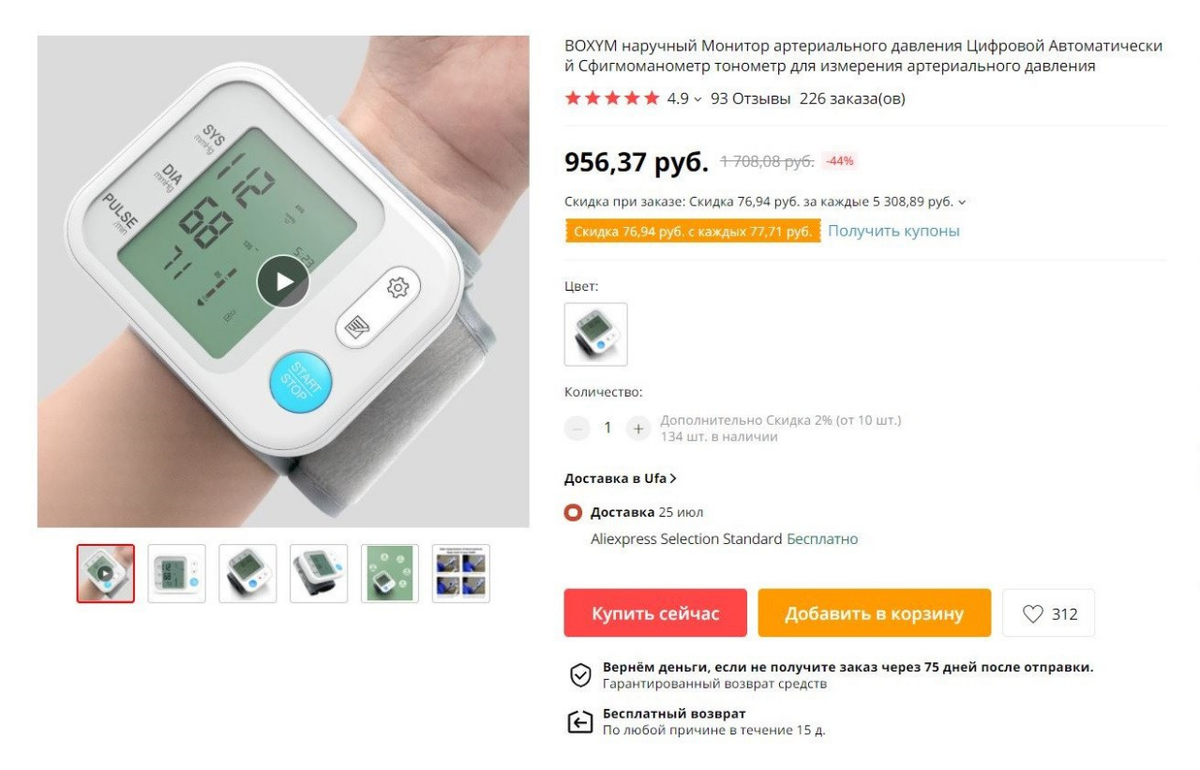Select the first video thumbnail

[106, 573]
